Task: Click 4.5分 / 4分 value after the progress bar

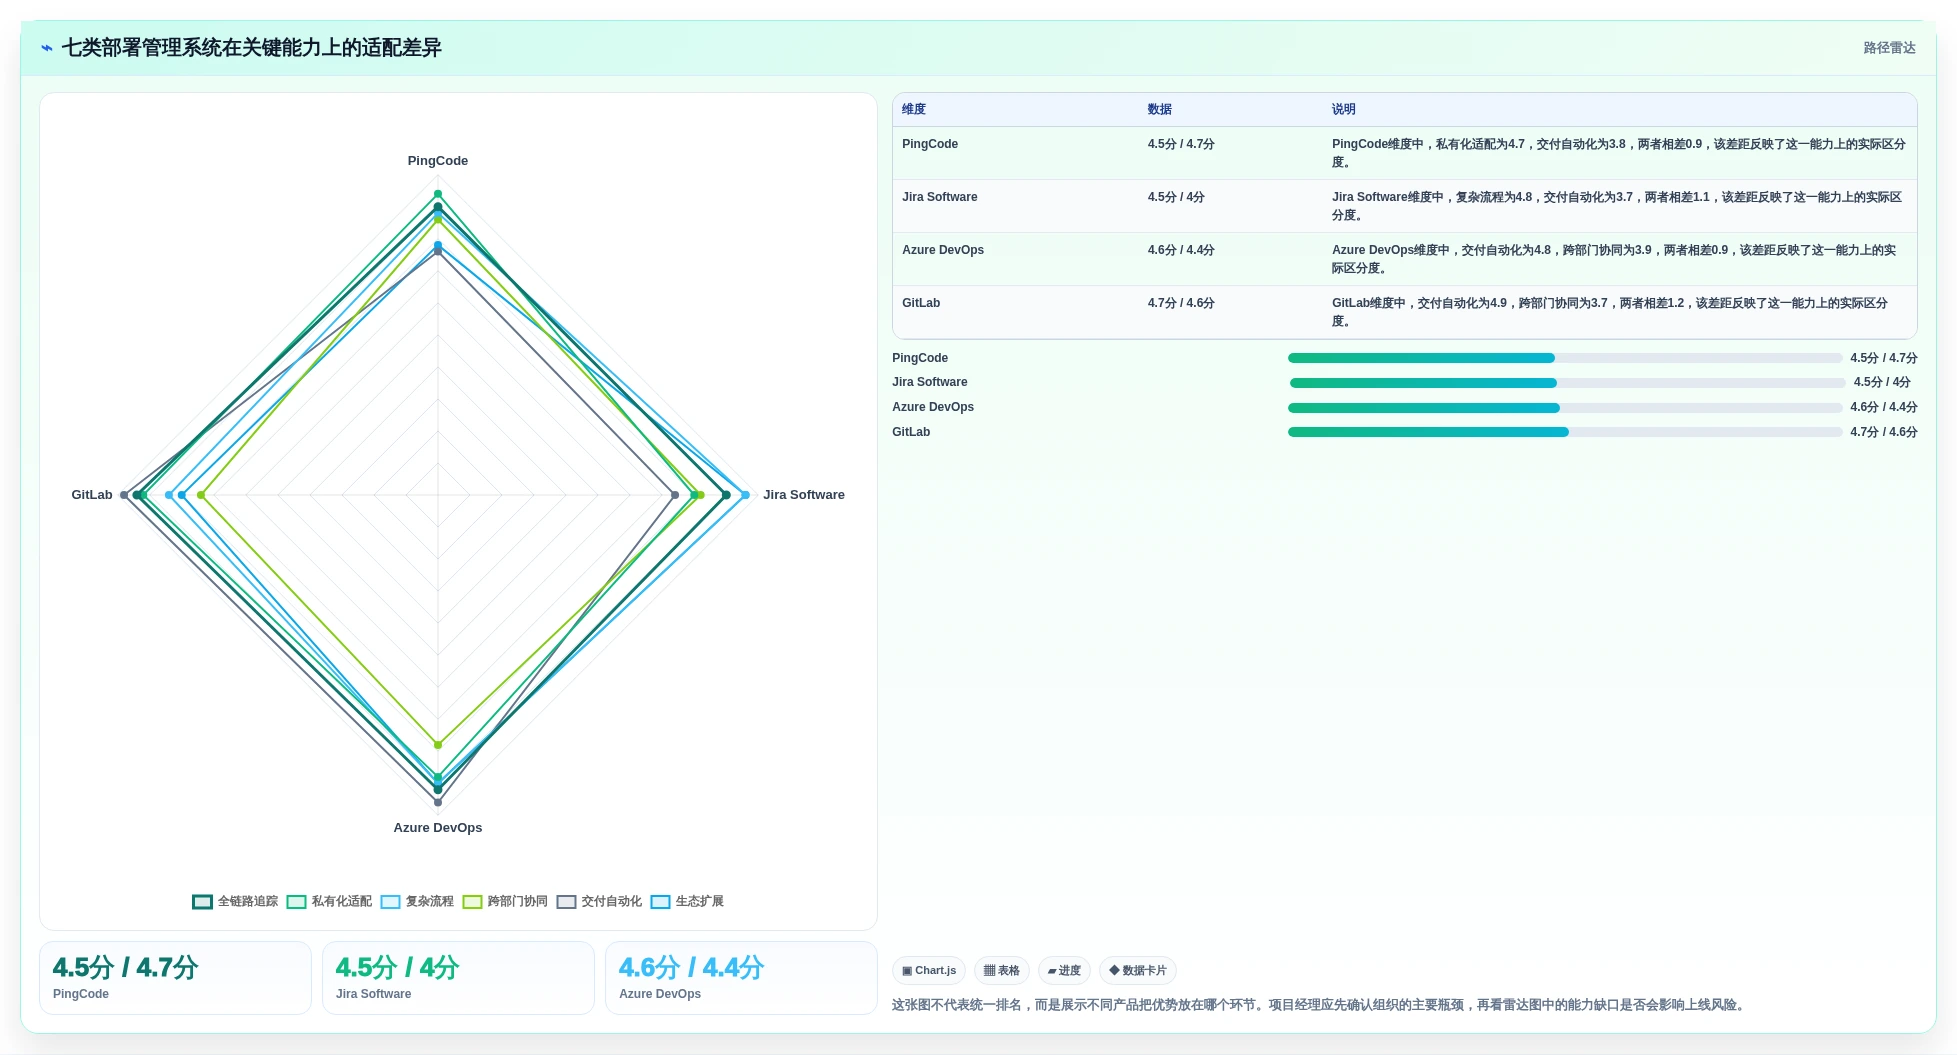Action: (1882, 382)
